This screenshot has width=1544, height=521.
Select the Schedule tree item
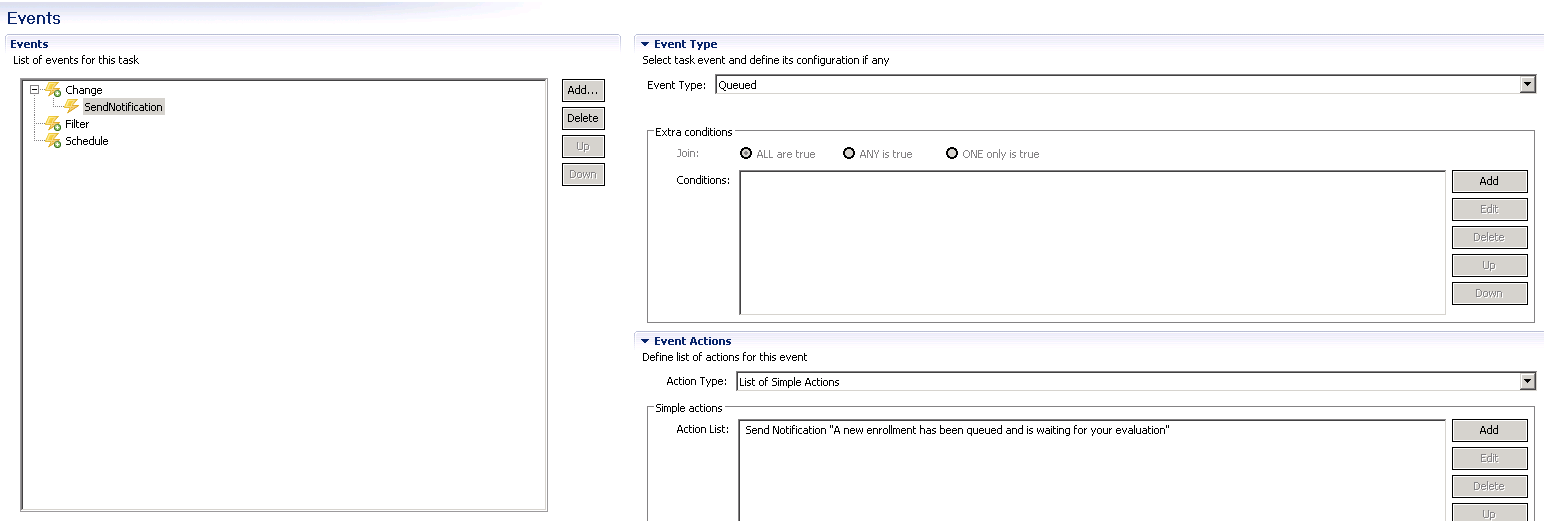point(87,141)
